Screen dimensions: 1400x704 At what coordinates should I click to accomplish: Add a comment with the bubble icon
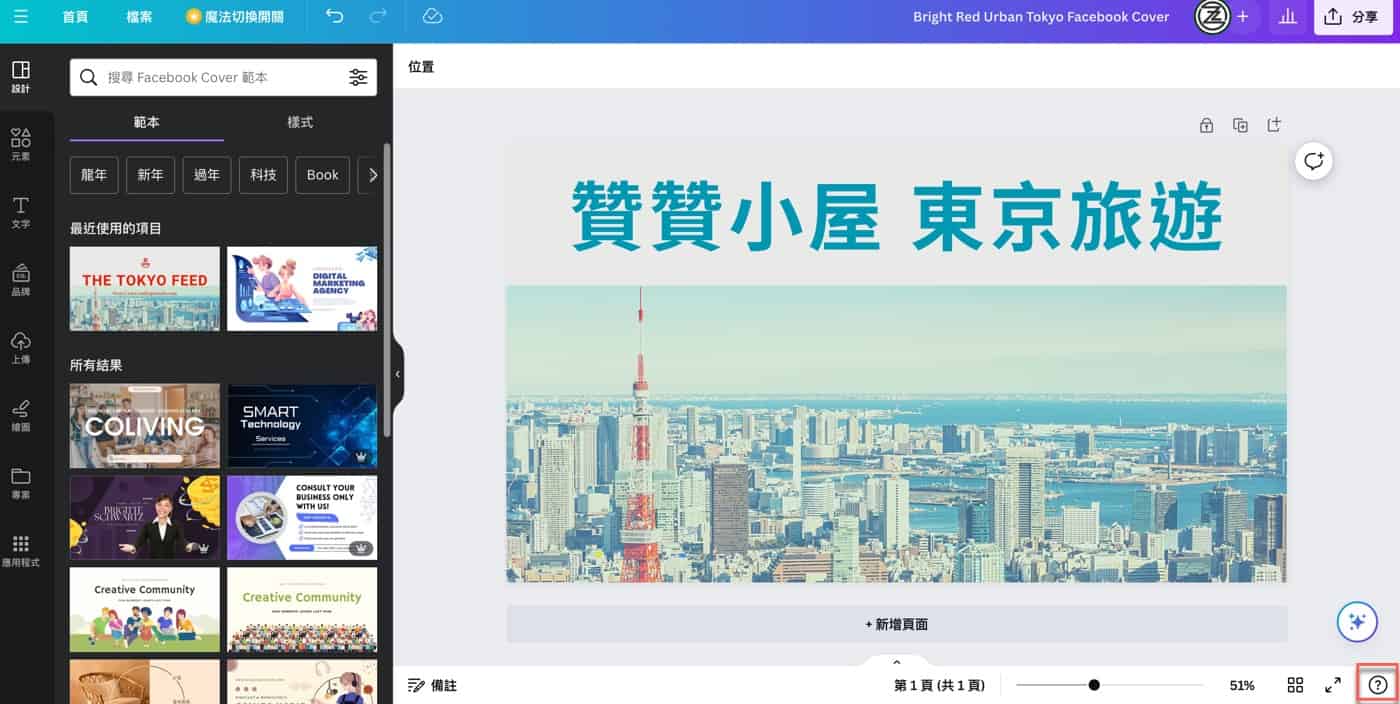click(1314, 161)
